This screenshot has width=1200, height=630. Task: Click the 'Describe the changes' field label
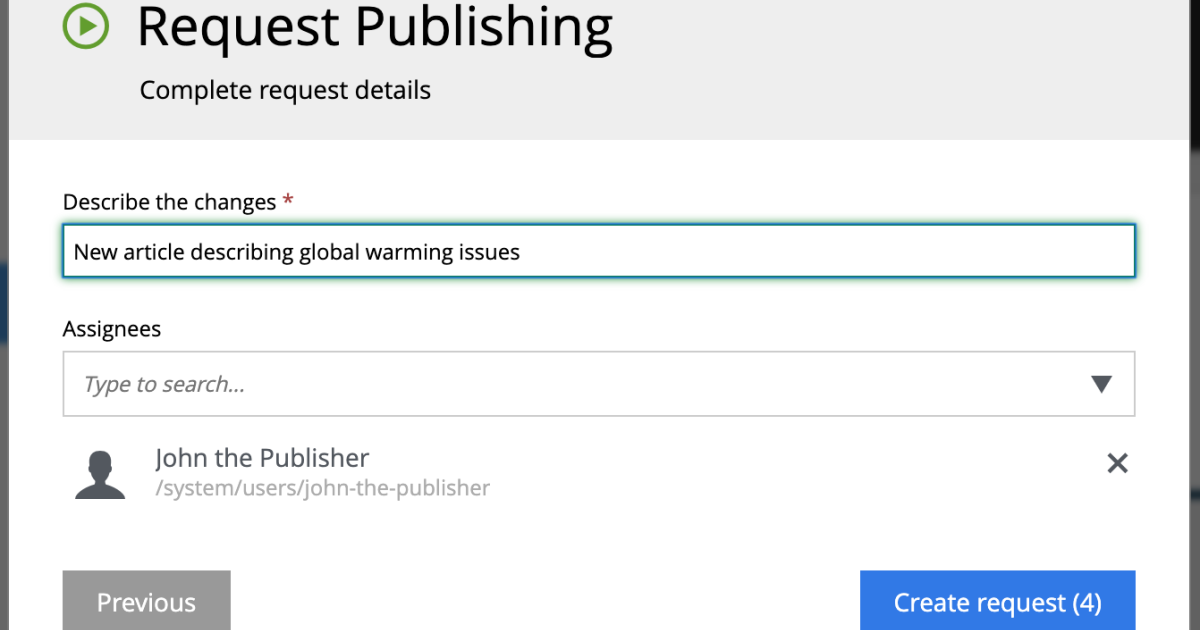(169, 202)
